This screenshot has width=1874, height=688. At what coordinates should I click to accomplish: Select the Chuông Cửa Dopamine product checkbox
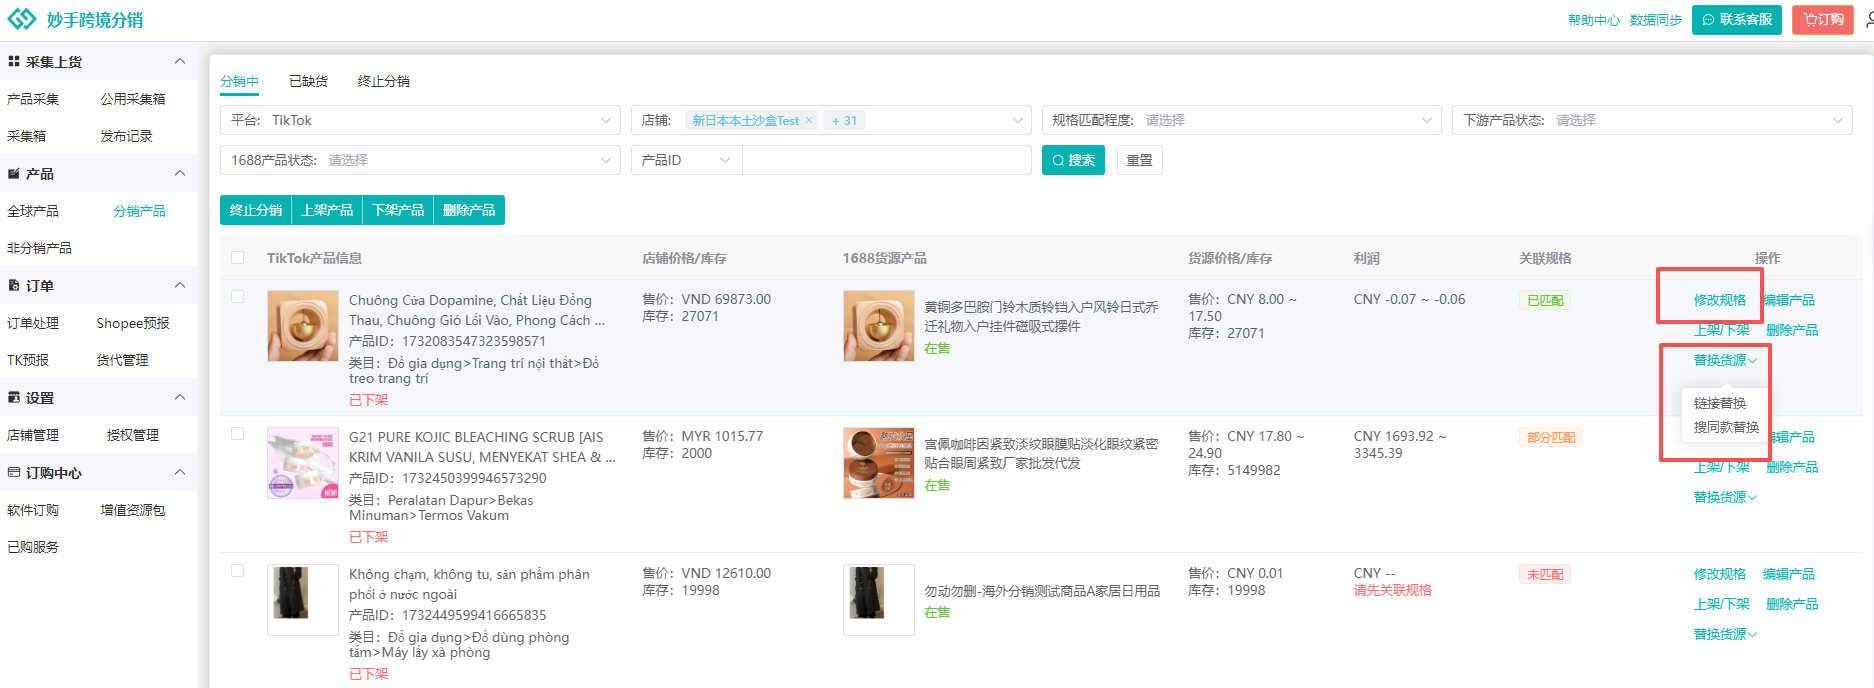[x=237, y=296]
